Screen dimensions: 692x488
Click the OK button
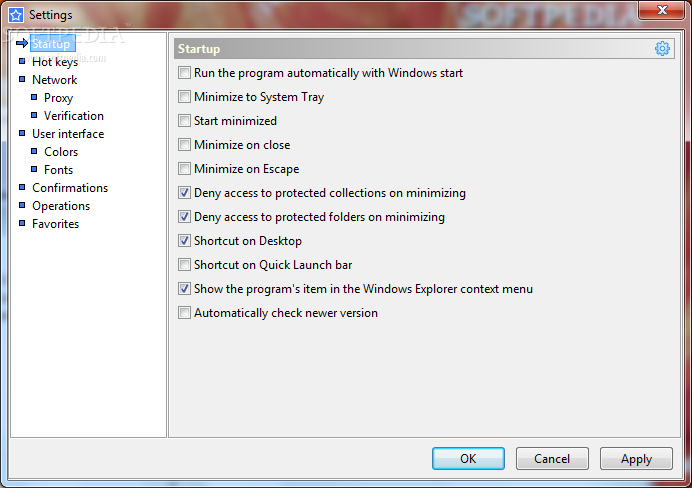[468, 458]
